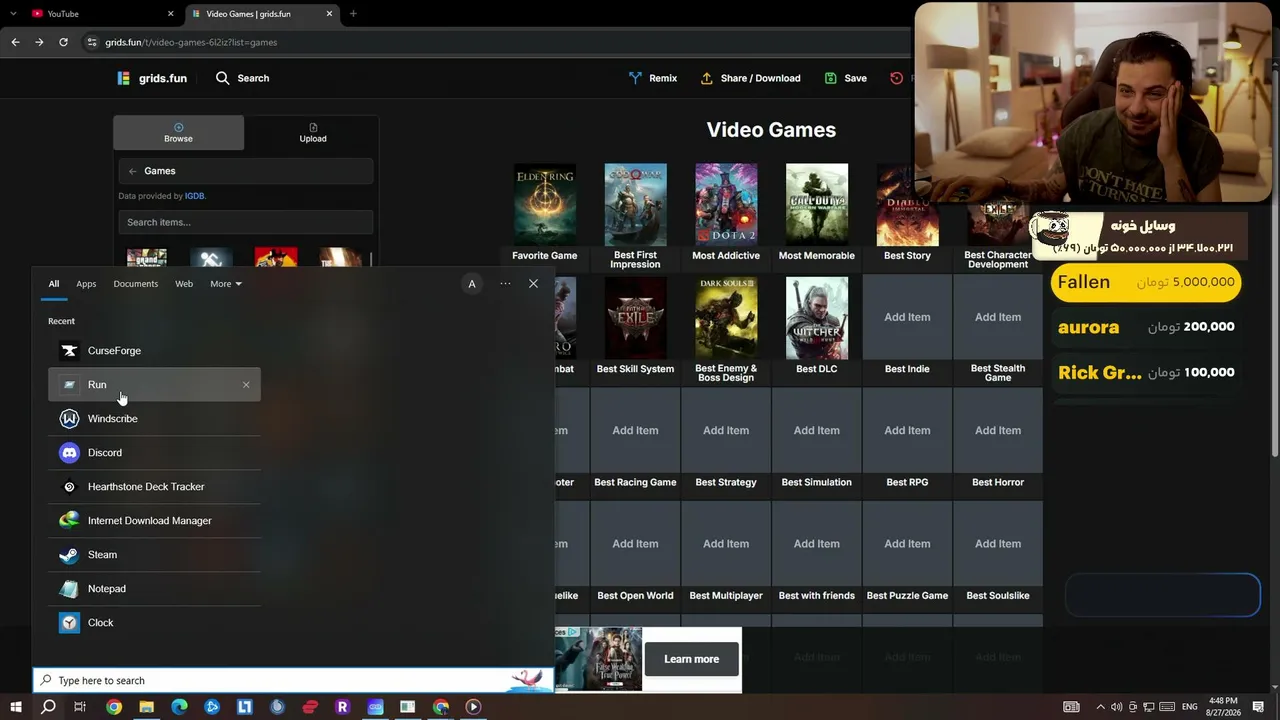Viewport: 1280px width, 720px height.
Task: Select the Dota 2 Most Addictive cover
Action: coord(726,205)
